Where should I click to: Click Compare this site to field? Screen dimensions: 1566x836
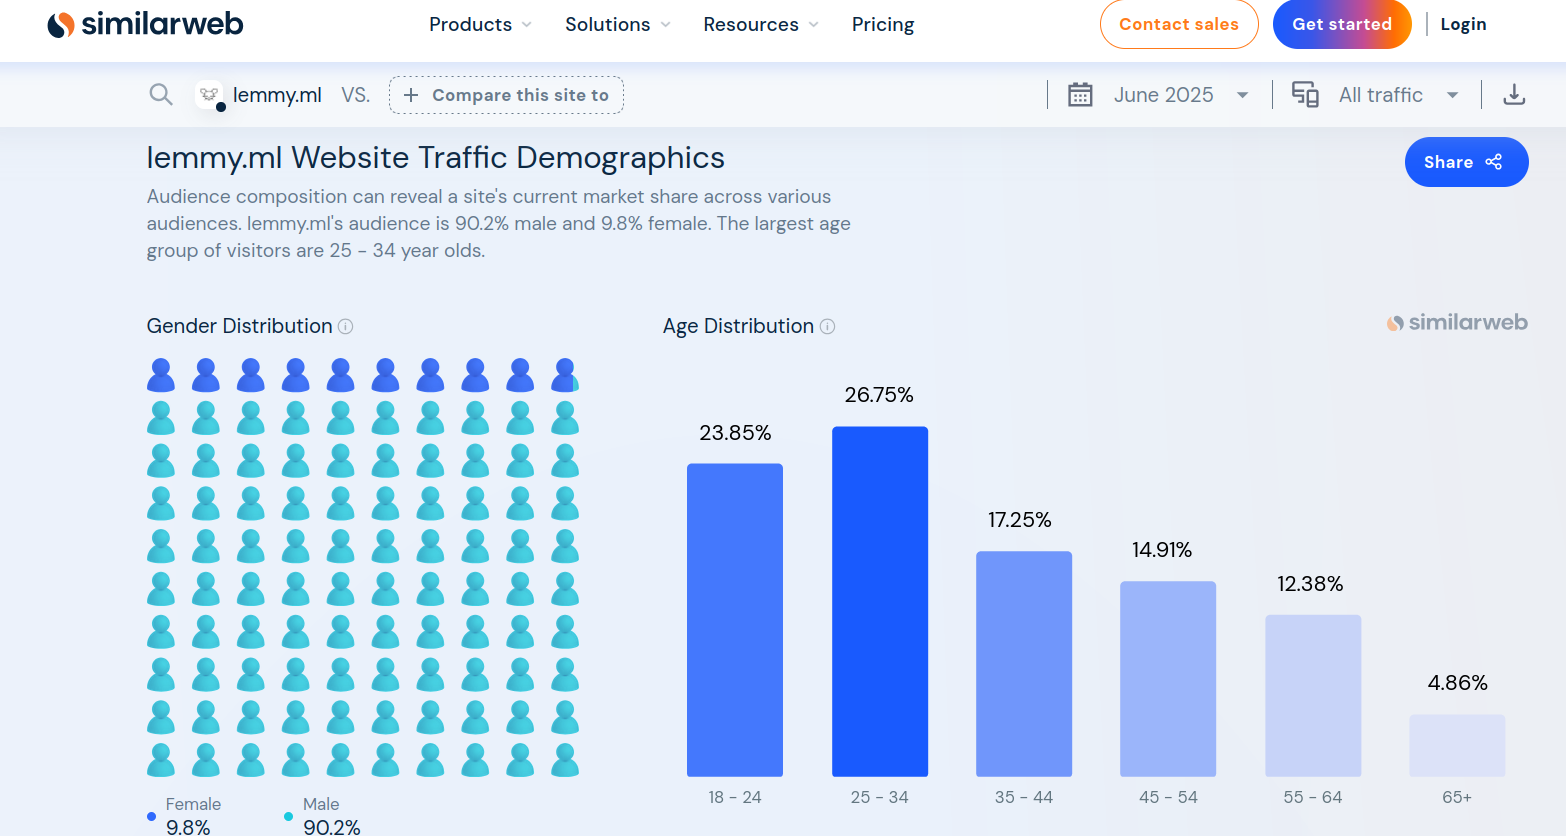(x=506, y=95)
